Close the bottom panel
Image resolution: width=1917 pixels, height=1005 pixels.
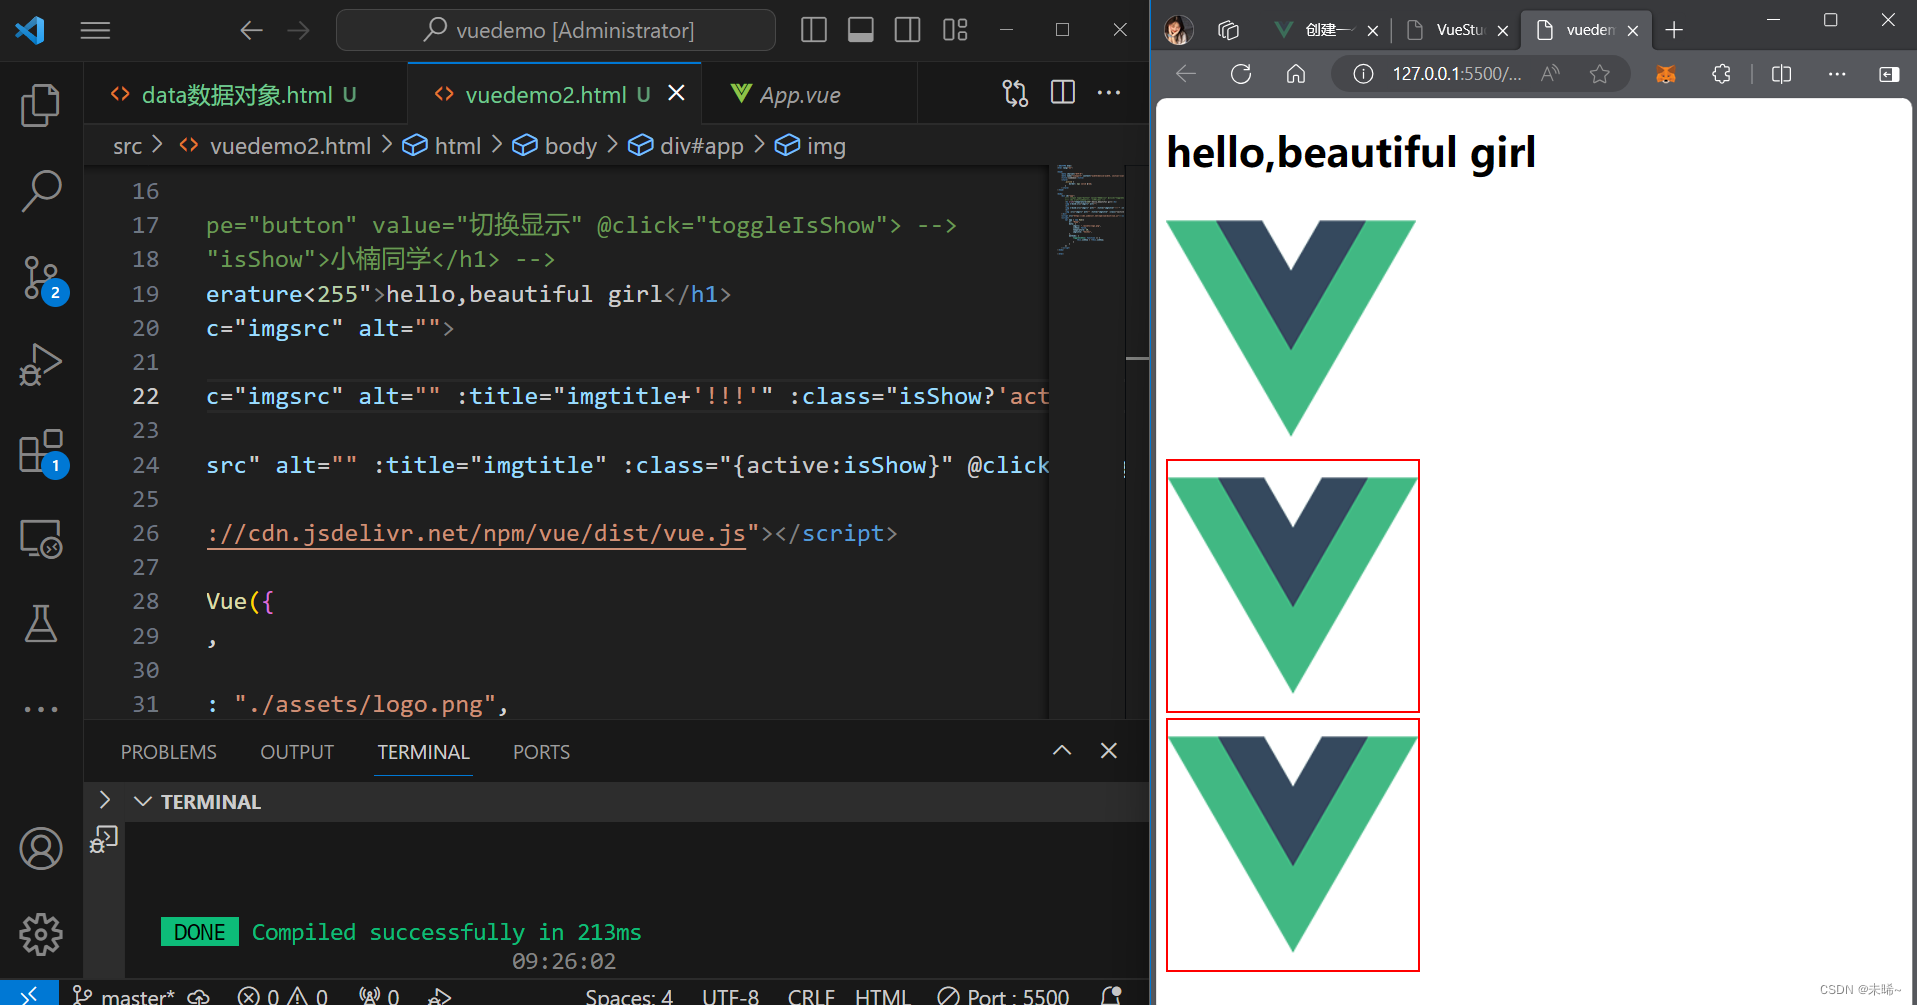point(1109,750)
